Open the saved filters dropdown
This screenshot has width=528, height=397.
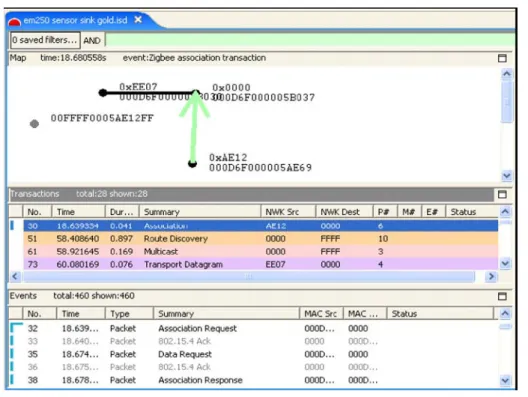coord(45,40)
